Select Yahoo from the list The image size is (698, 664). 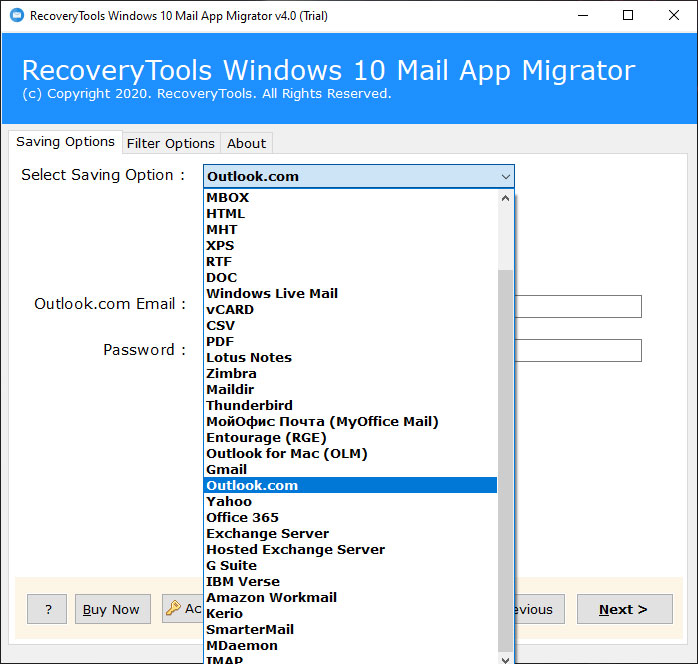point(351,502)
